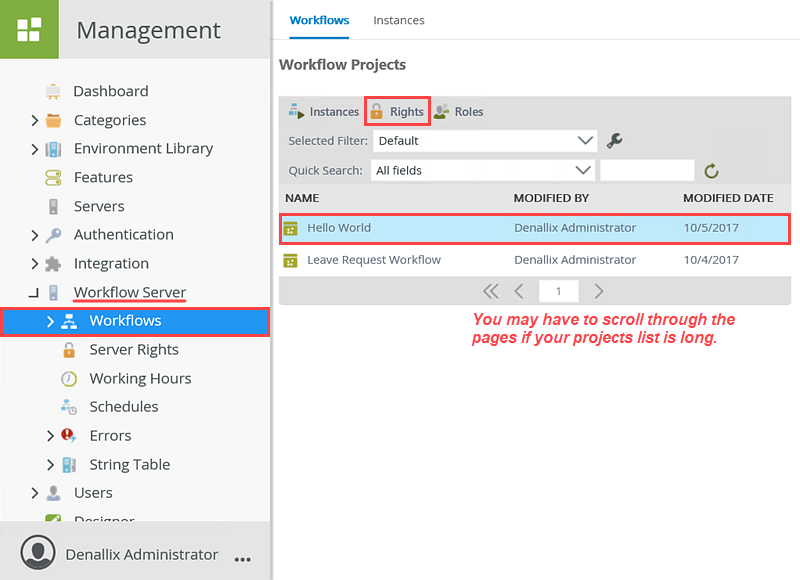Click the filter configuration wrench icon
This screenshot has height=580, width=800.
tap(614, 140)
